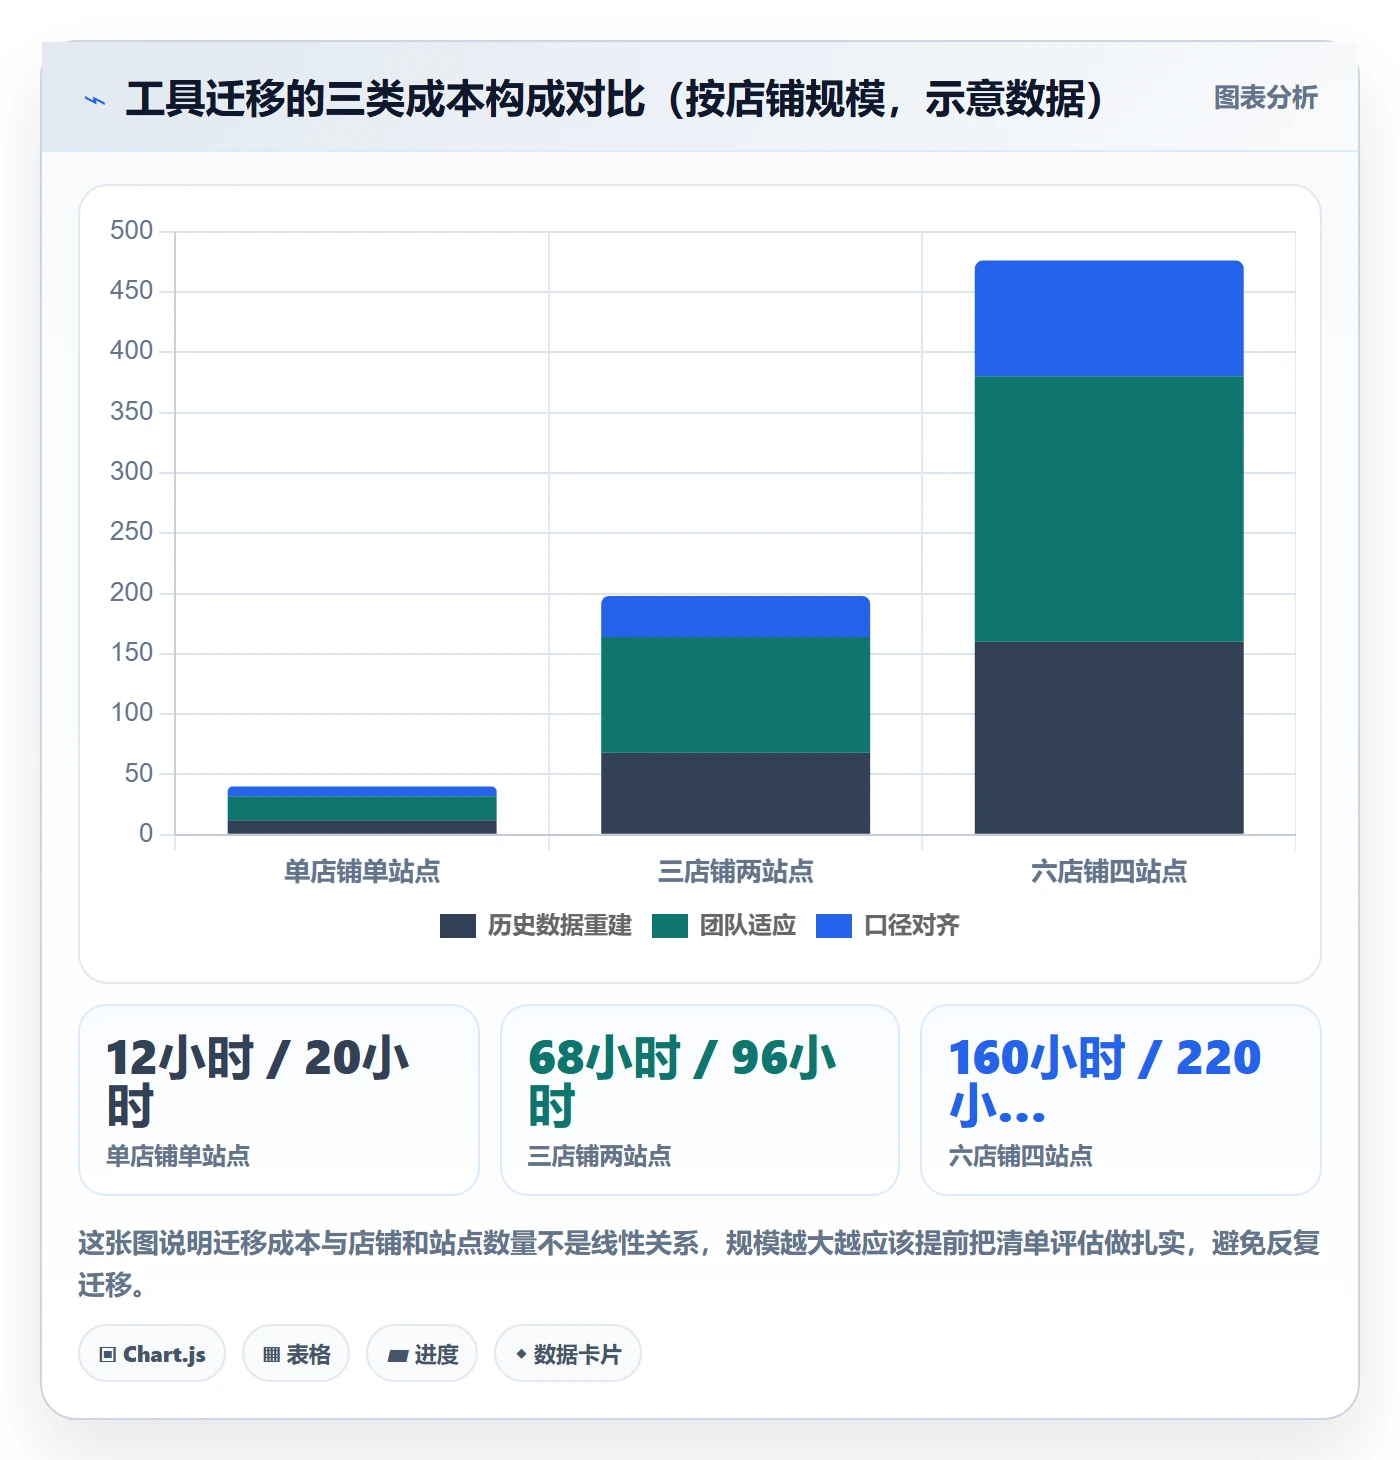The height and width of the screenshot is (1460, 1400).
Task: Click the 三店铺两站点 x-axis label
Action: coord(735,872)
